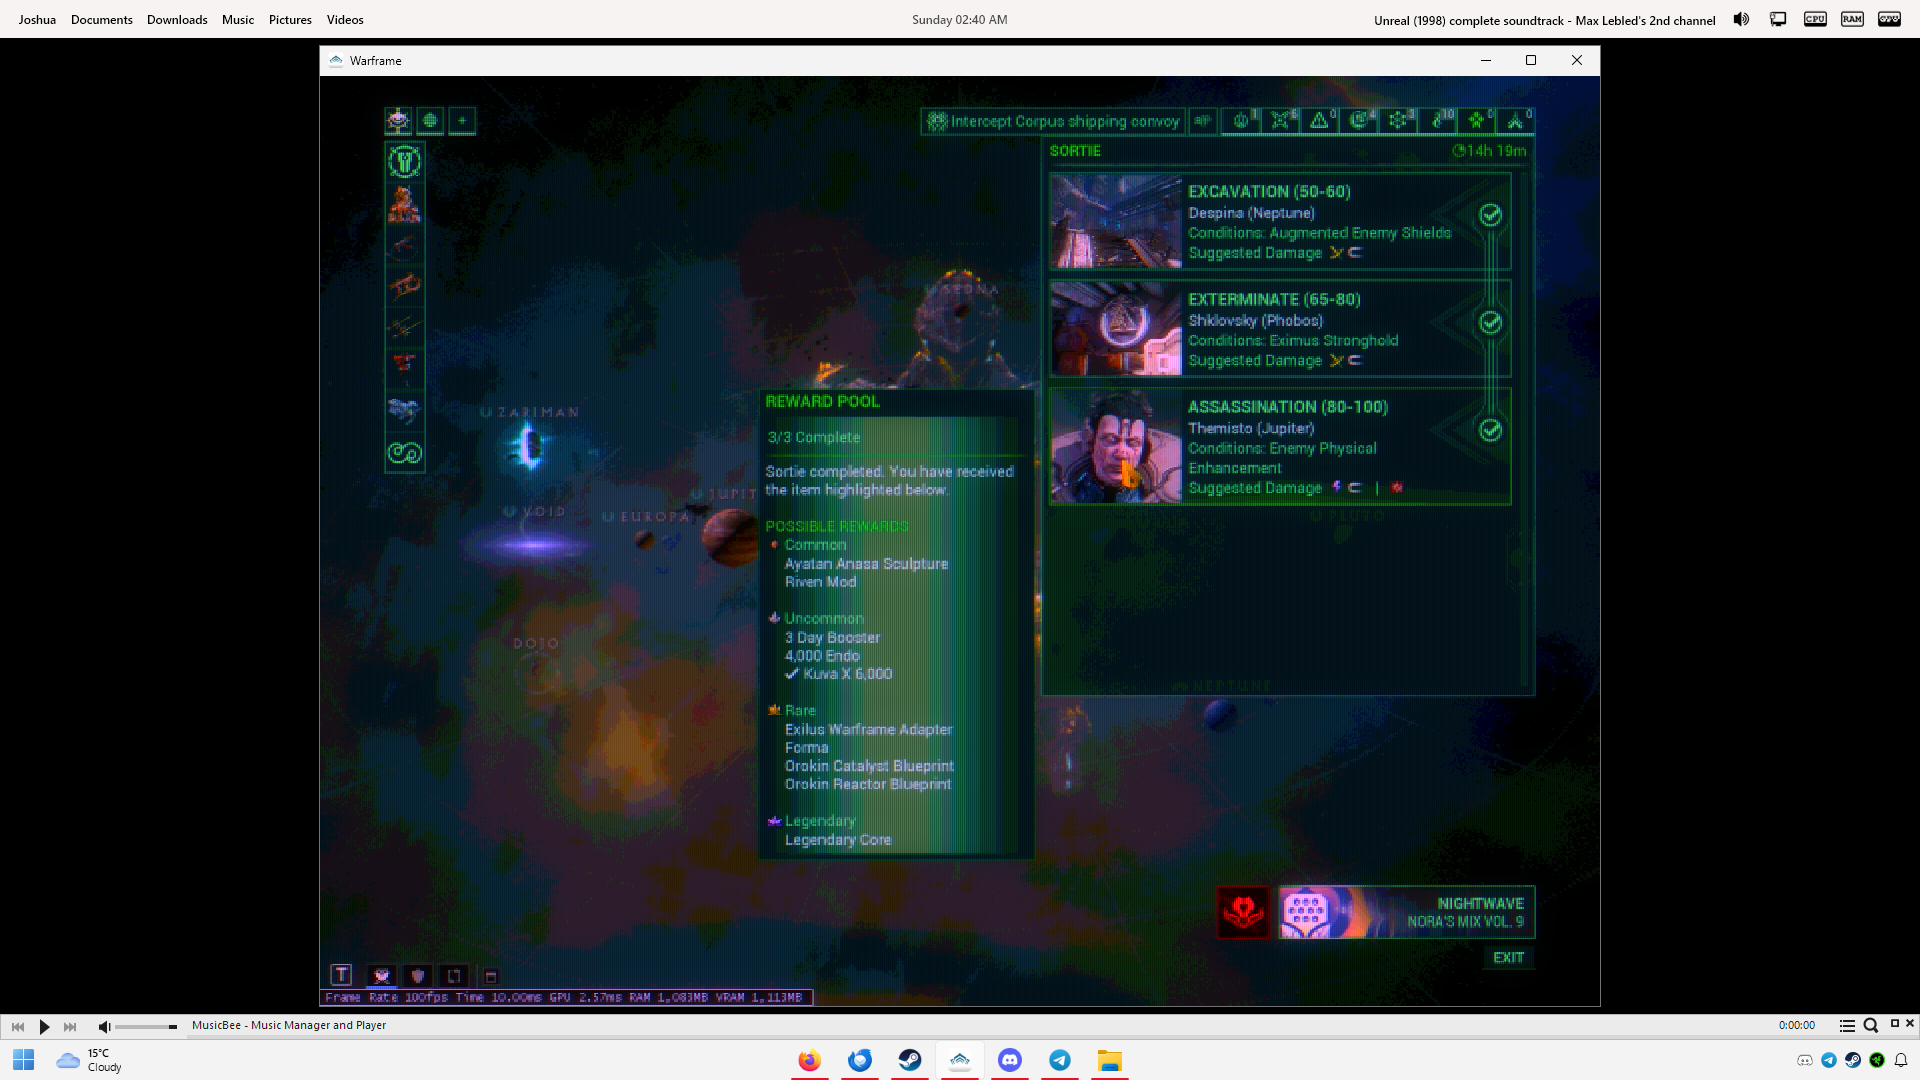Click the Orokin Reactor Blueprint reward entry
This screenshot has width=1920, height=1080.
pos(868,784)
